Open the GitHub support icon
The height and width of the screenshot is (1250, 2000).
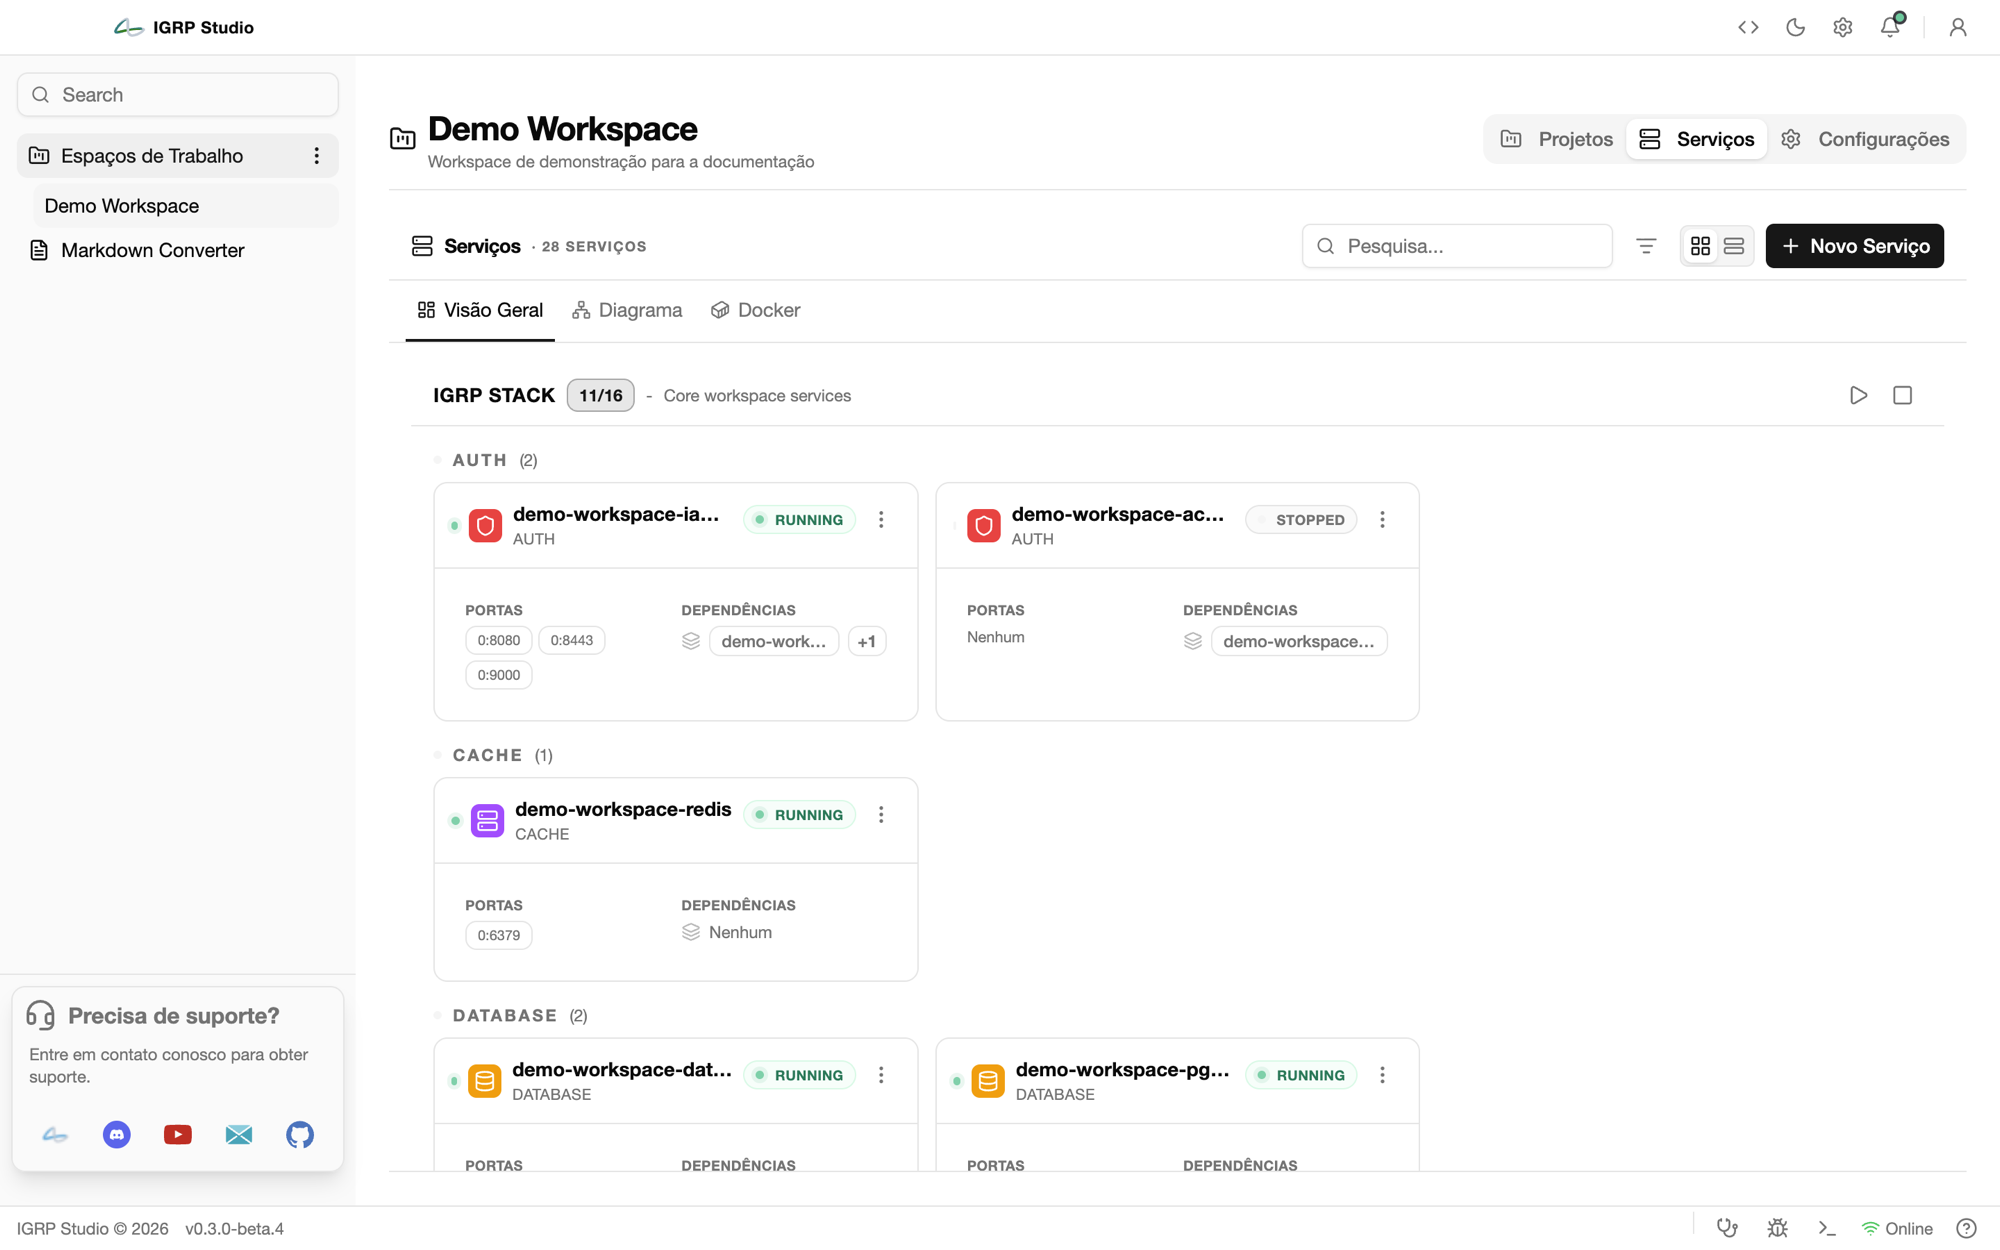[300, 1134]
